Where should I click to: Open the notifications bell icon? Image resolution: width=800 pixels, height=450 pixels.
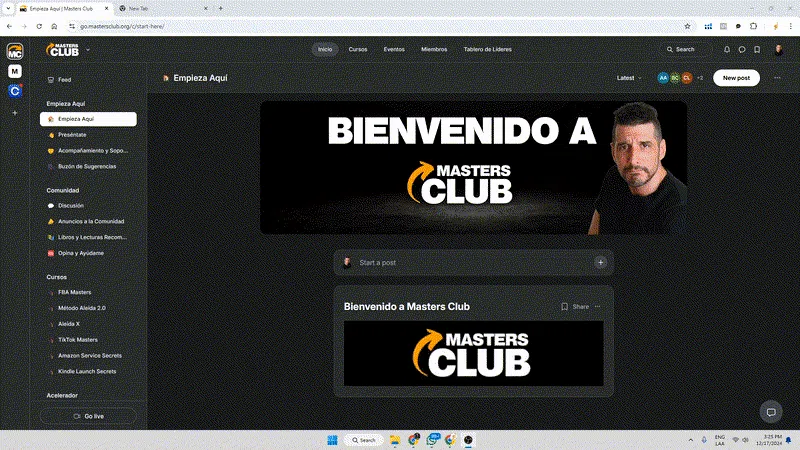click(x=727, y=49)
